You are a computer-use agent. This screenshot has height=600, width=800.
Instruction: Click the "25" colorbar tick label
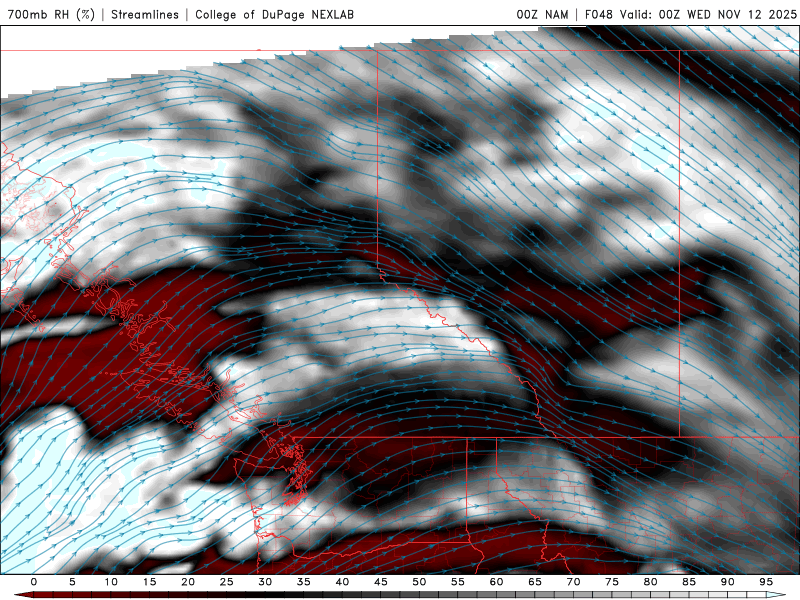pyautogui.click(x=227, y=582)
